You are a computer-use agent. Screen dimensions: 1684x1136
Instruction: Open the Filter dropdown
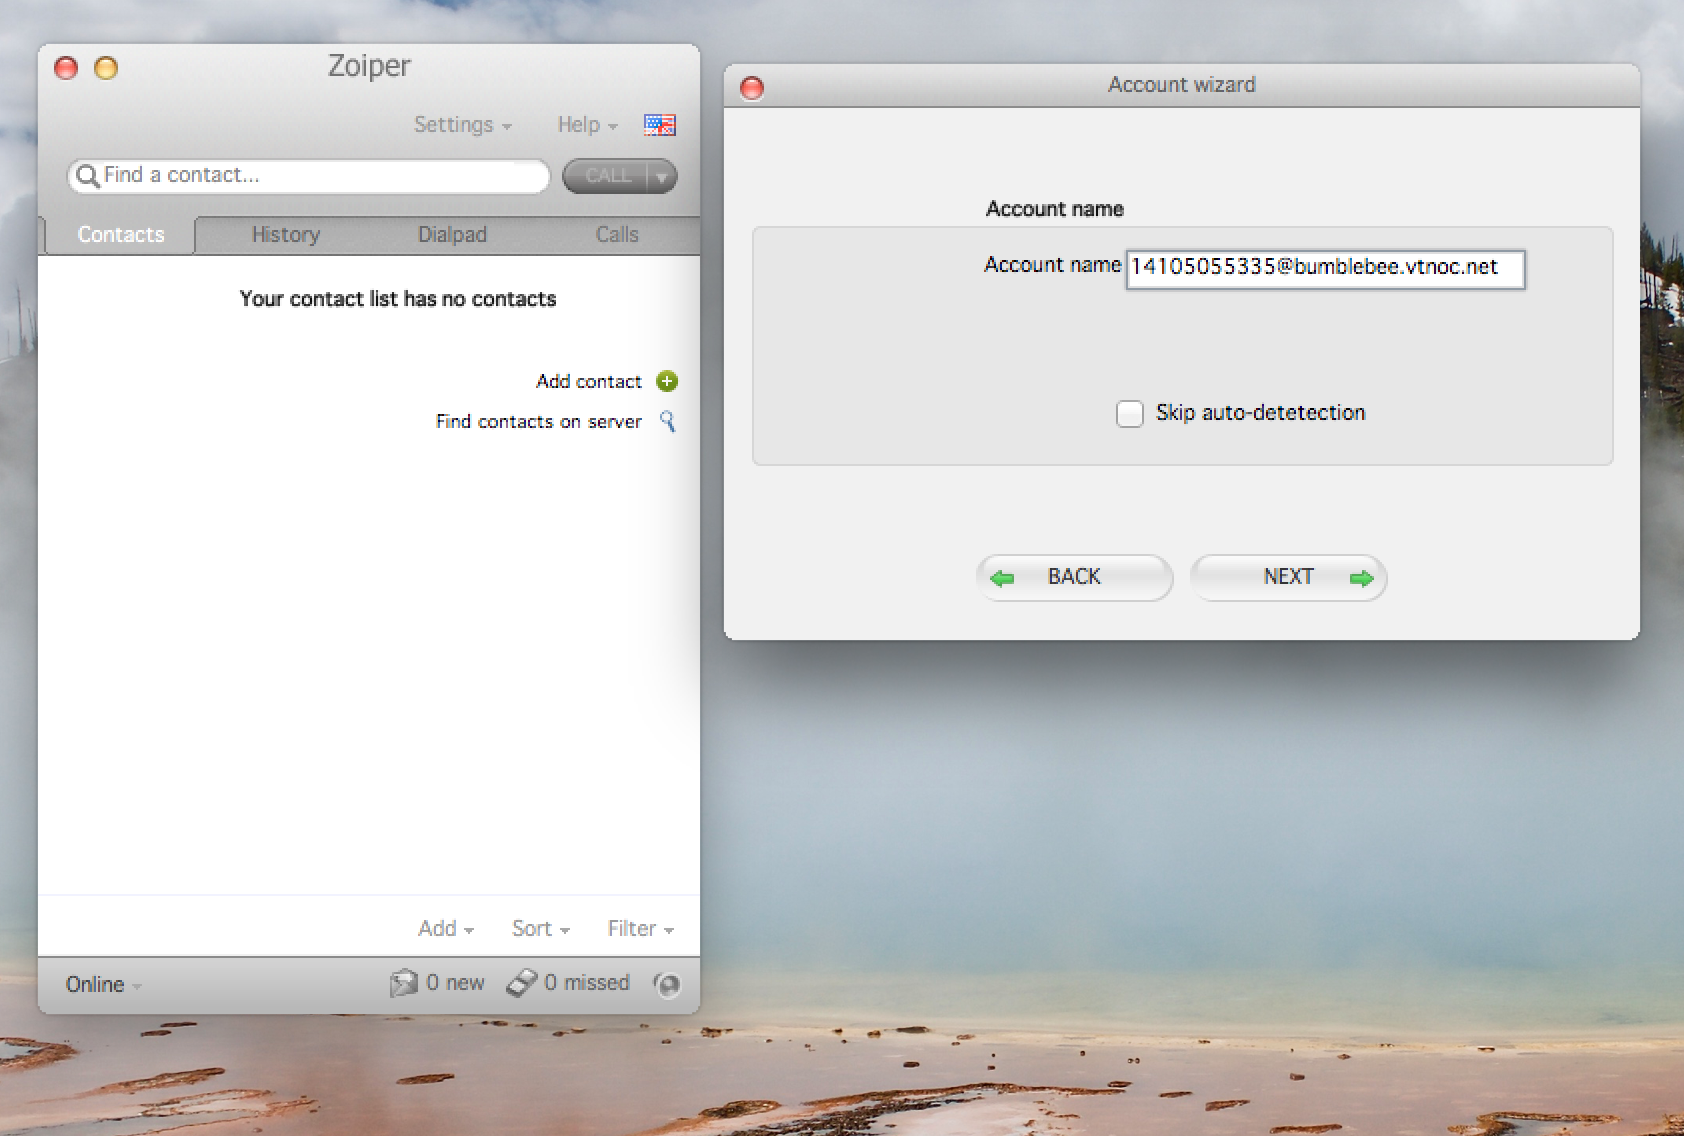tap(641, 929)
